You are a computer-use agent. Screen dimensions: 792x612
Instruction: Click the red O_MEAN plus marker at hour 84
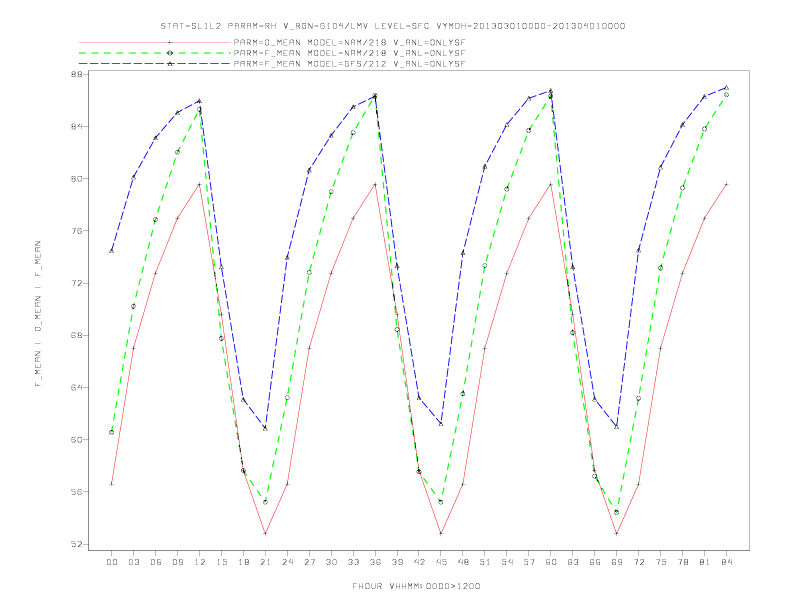727,184
